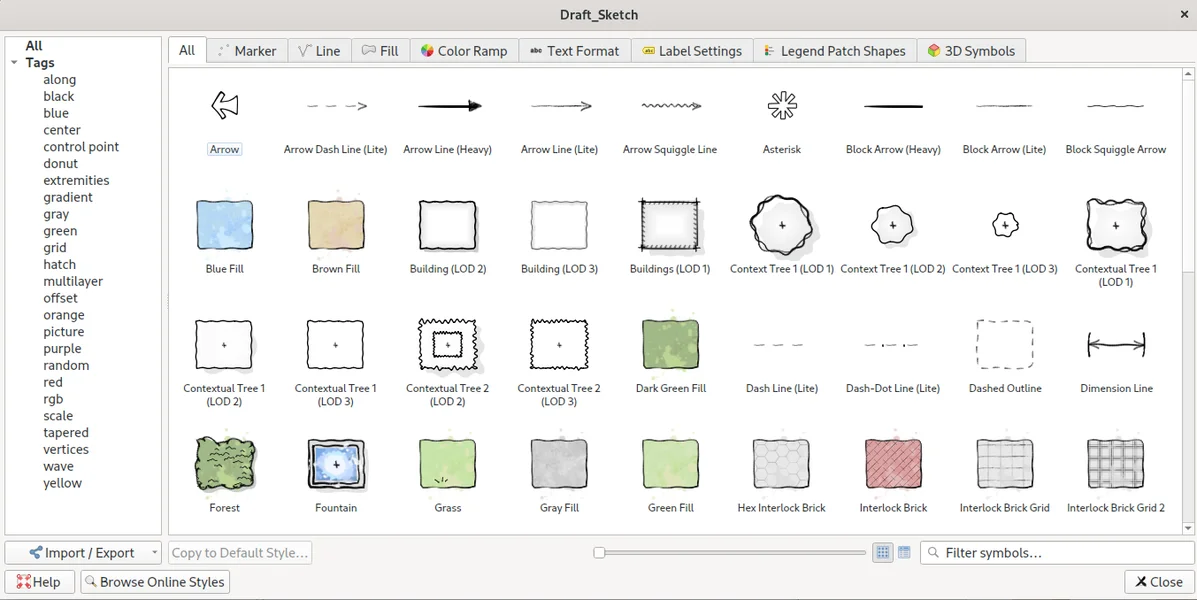The image size is (1197, 600).
Task: Choose the Interlock Brick symbol
Action: [x=893, y=463]
